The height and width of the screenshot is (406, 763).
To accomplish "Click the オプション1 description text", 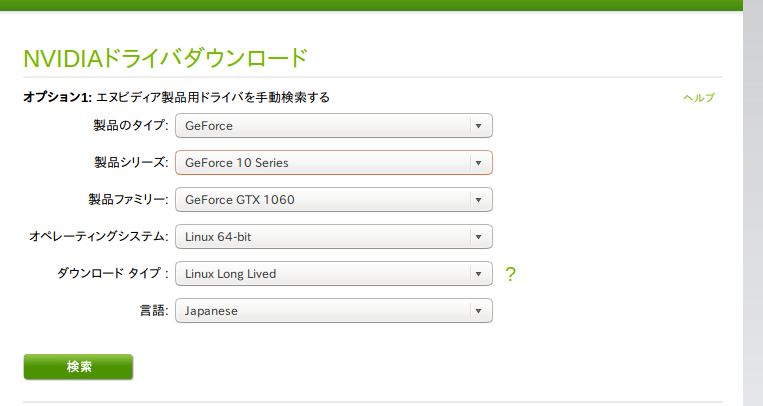I will click(177, 97).
